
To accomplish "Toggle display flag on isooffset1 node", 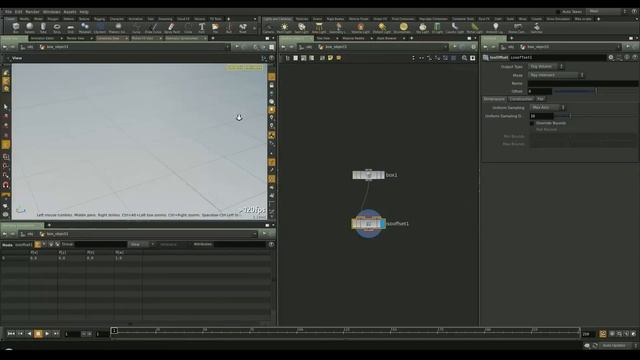I will pos(382,224).
